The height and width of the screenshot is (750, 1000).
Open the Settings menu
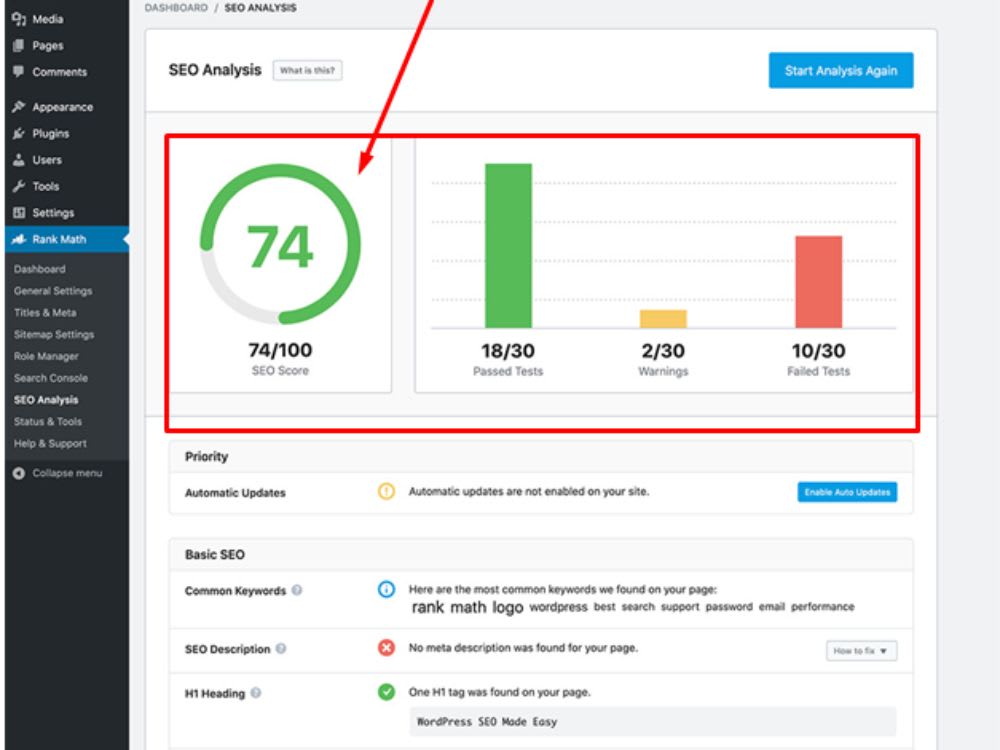click(66, 213)
